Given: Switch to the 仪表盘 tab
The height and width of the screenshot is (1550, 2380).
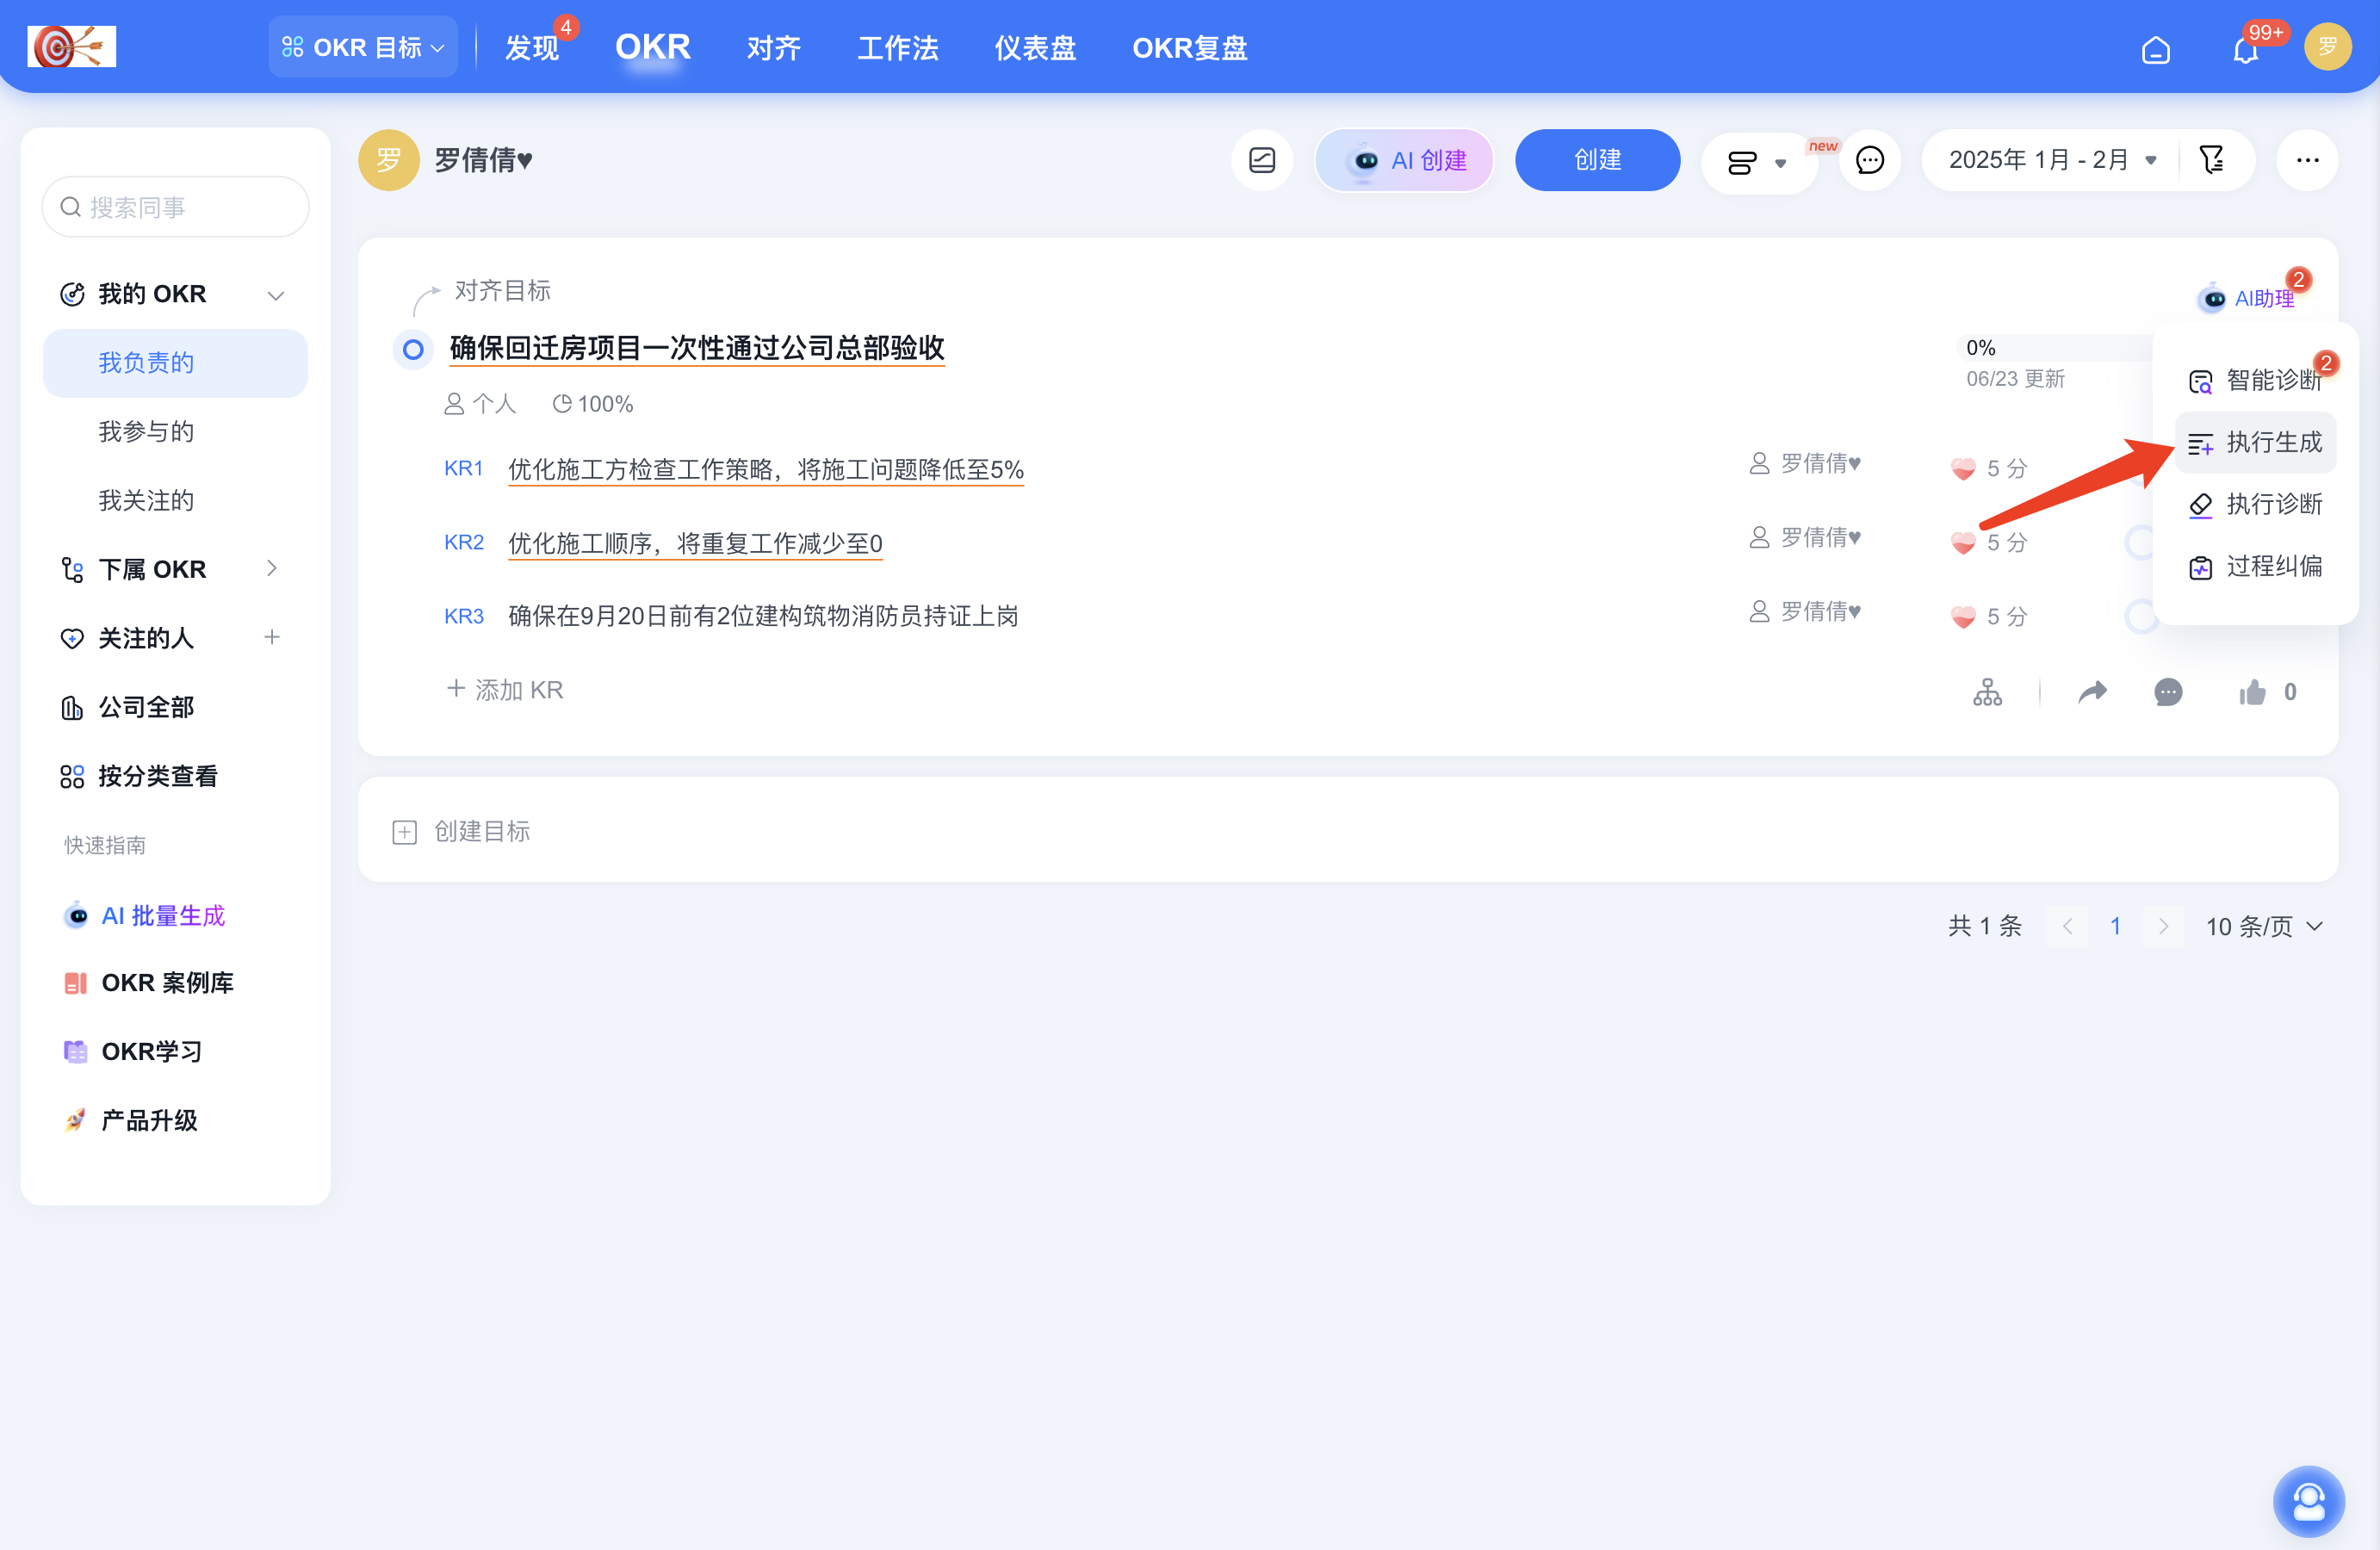Looking at the screenshot, I should click(1035, 47).
